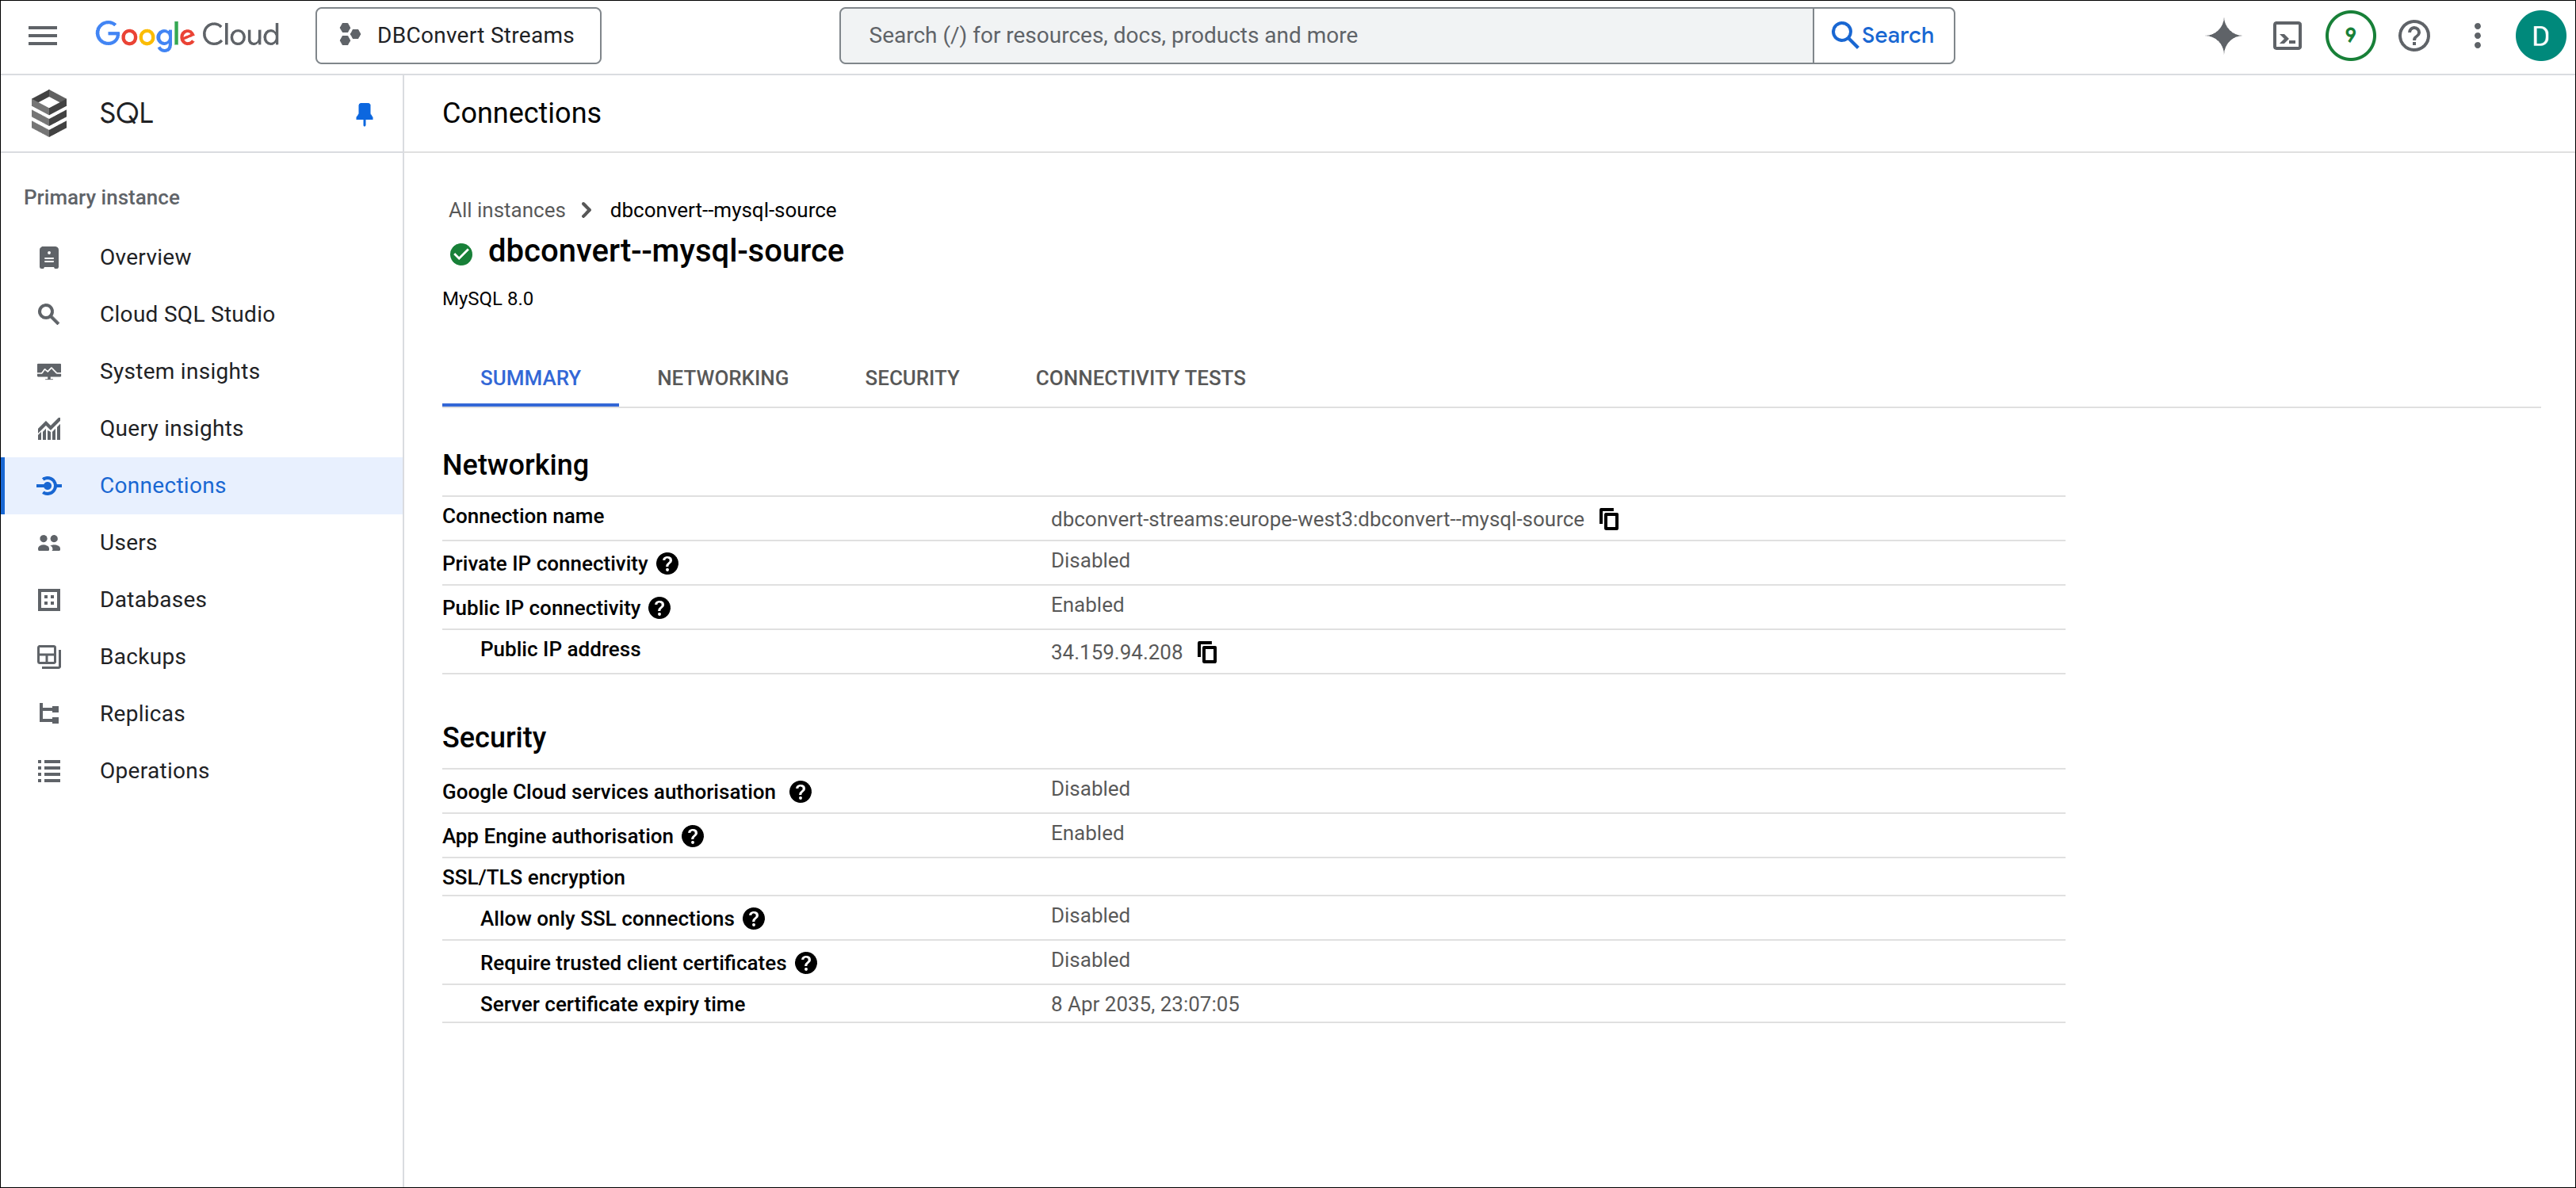Image resolution: width=2576 pixels, height=1188 pixels.
Task: Click the System insights monitor icon
Action: coord(49,371)
